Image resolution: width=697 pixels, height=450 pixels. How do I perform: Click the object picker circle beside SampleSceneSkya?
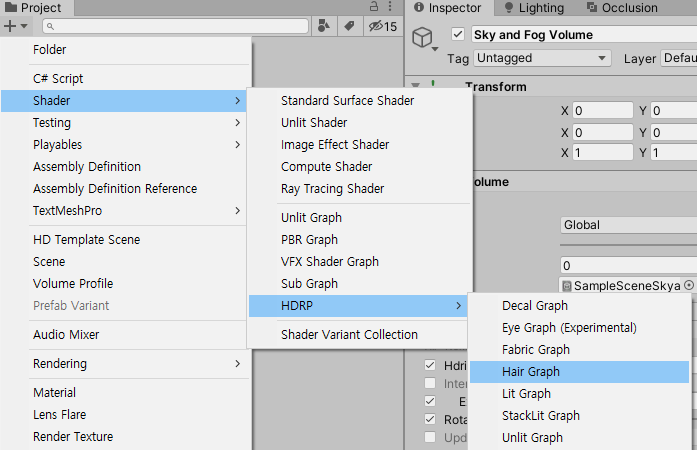pos(688,286)
